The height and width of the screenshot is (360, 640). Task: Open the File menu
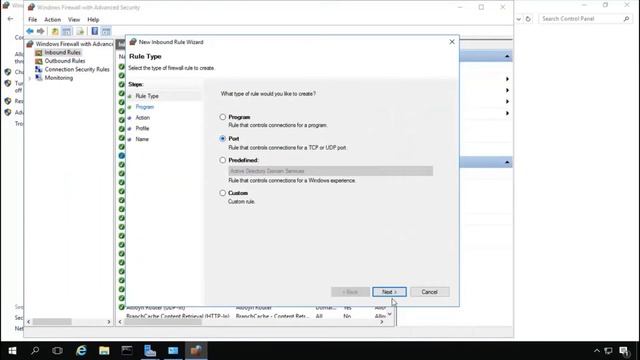33,20
